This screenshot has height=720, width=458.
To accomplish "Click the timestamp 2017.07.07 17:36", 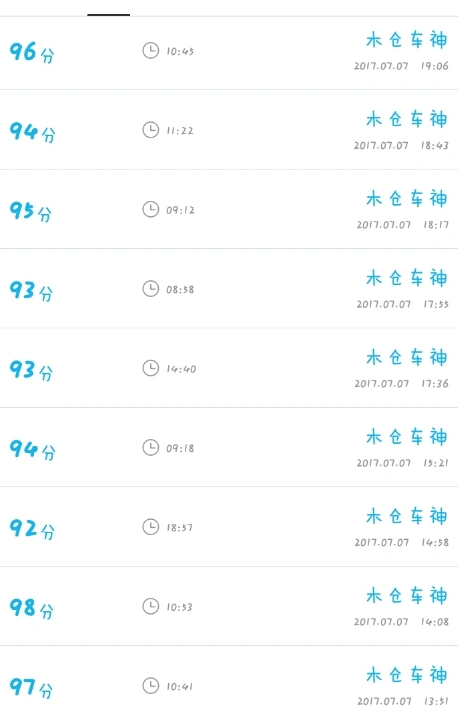I will coord(401,384).
